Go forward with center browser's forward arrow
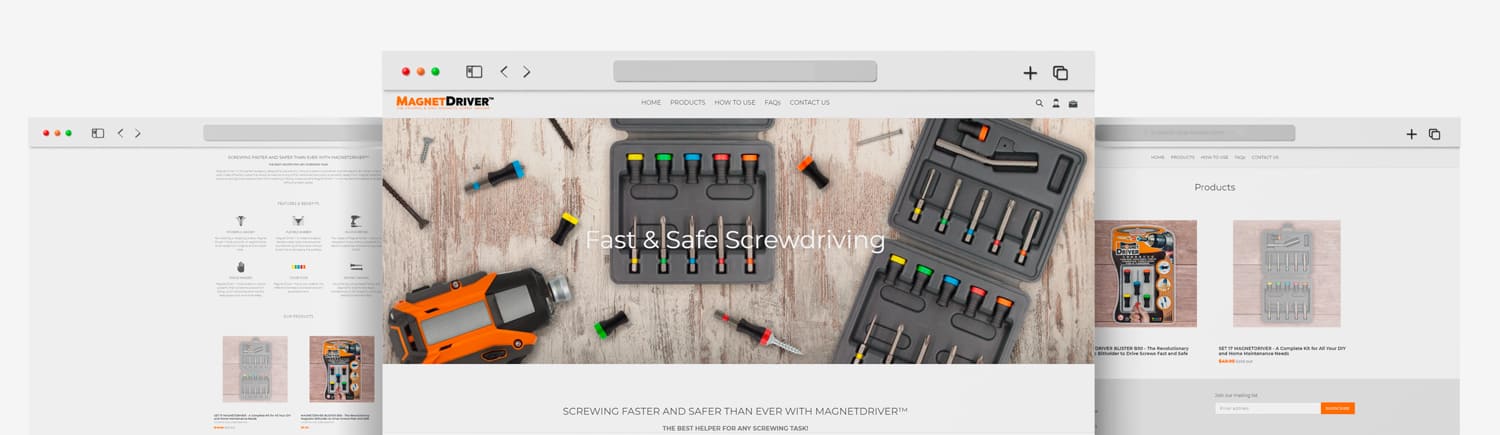Screen dimensions: 1500x435 [527, 72]
